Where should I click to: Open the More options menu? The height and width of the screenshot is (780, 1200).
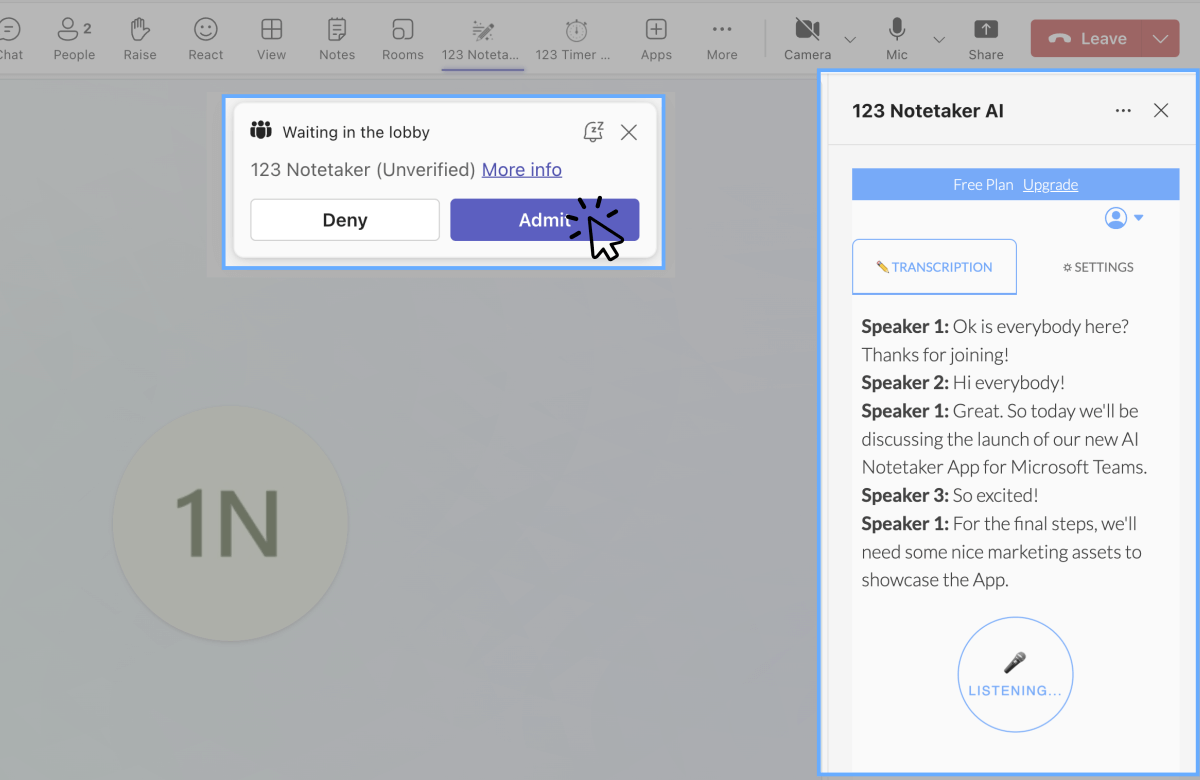pyautogui.click(x=722, y=39)
